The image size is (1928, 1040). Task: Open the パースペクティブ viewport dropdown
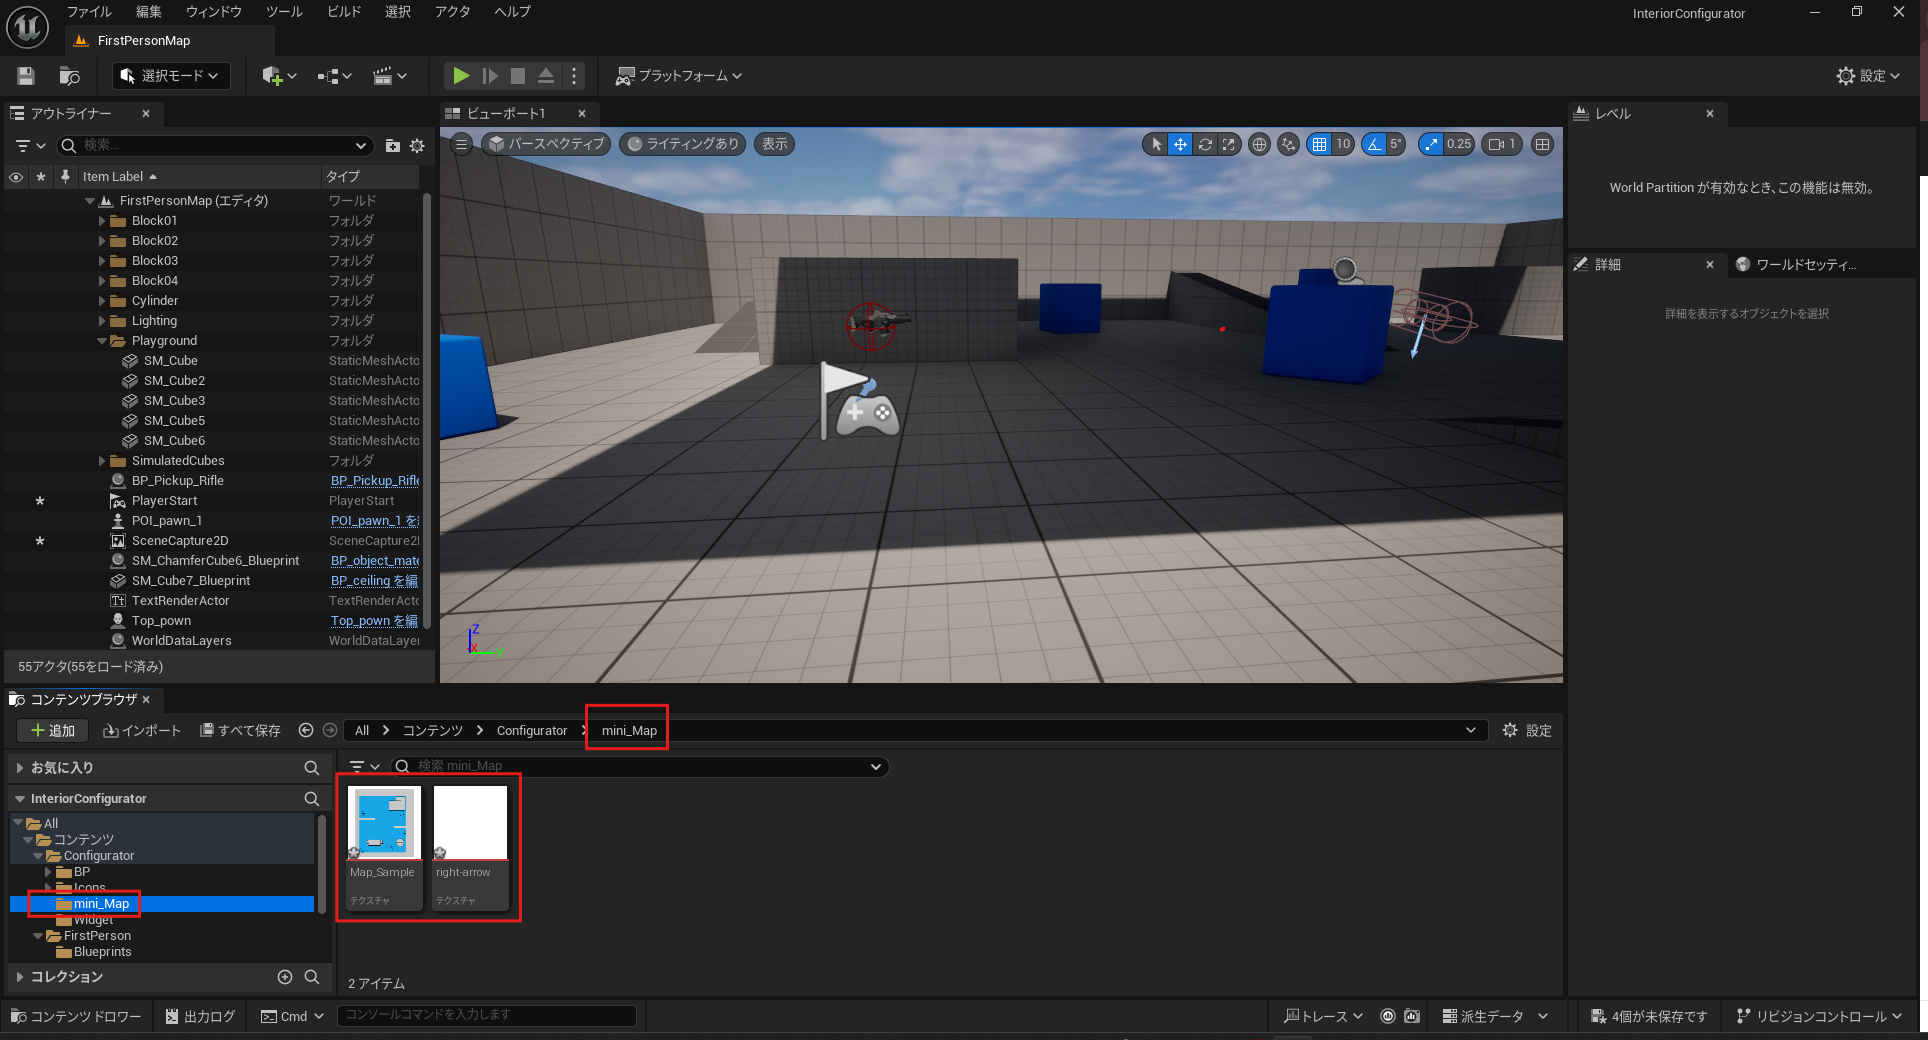tap(546, 143)
